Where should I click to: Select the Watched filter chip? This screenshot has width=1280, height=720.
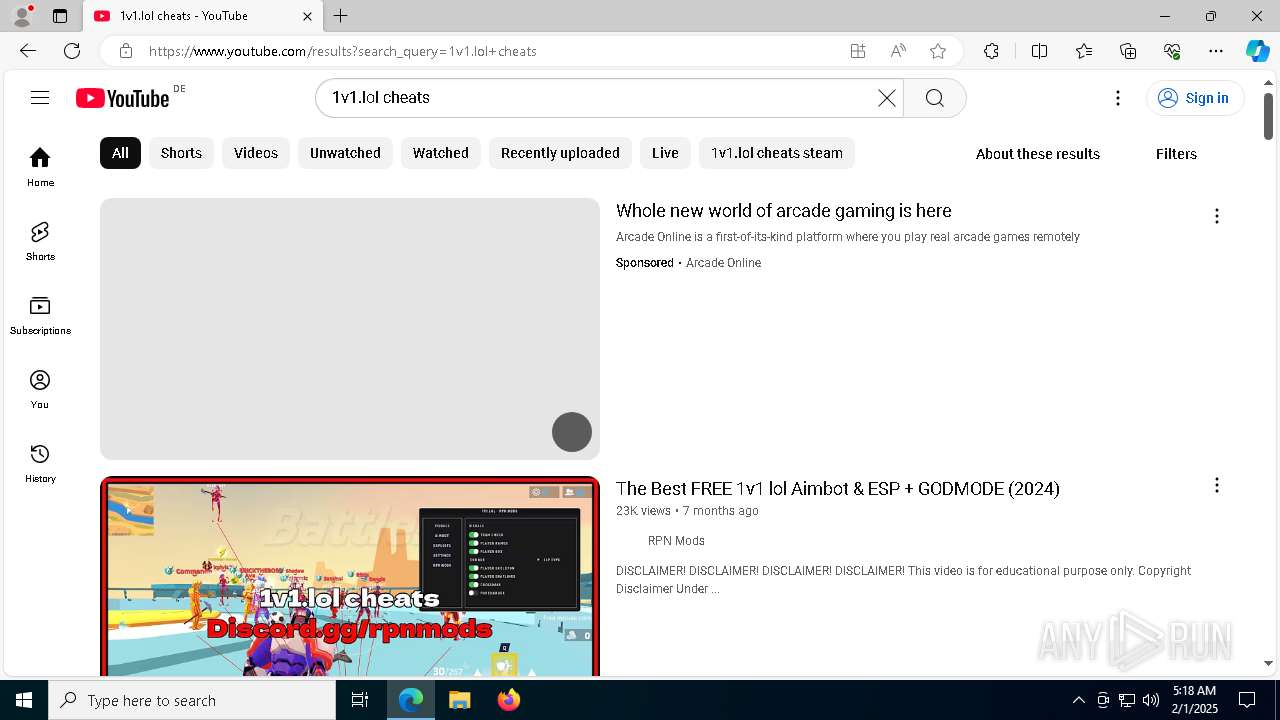pos(441,153)
